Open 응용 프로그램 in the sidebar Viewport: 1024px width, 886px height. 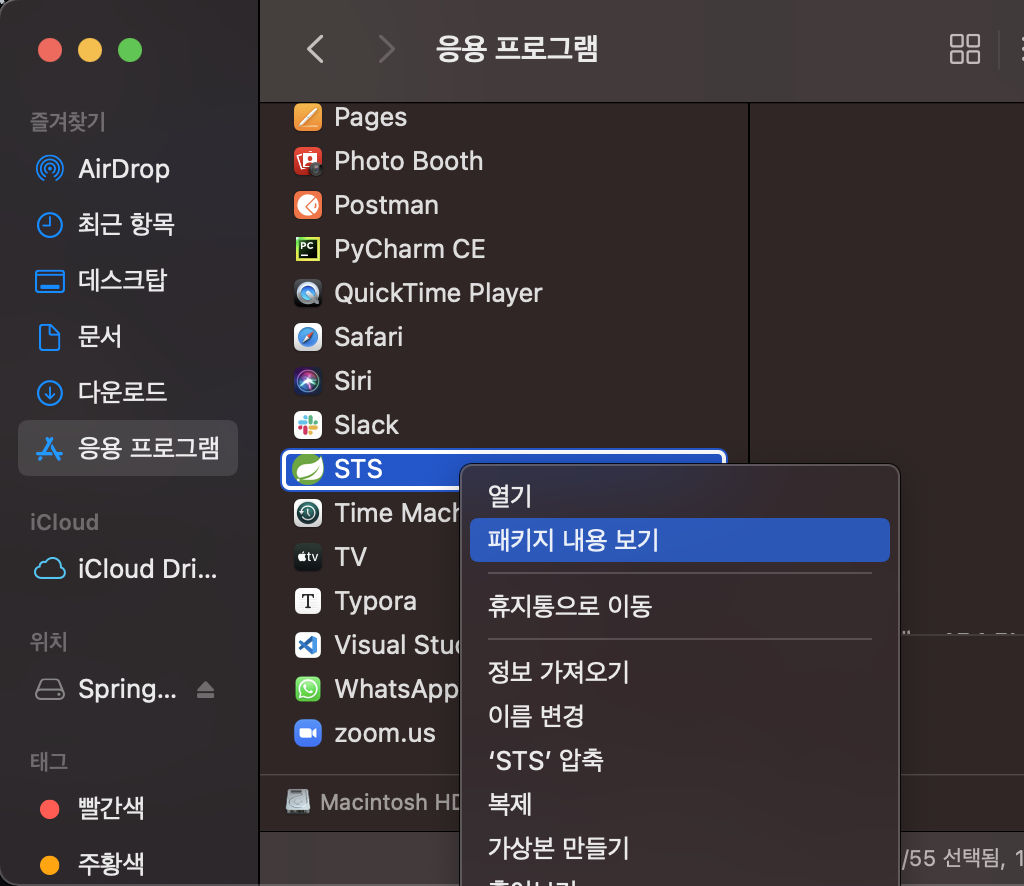(x=128, y=448)
